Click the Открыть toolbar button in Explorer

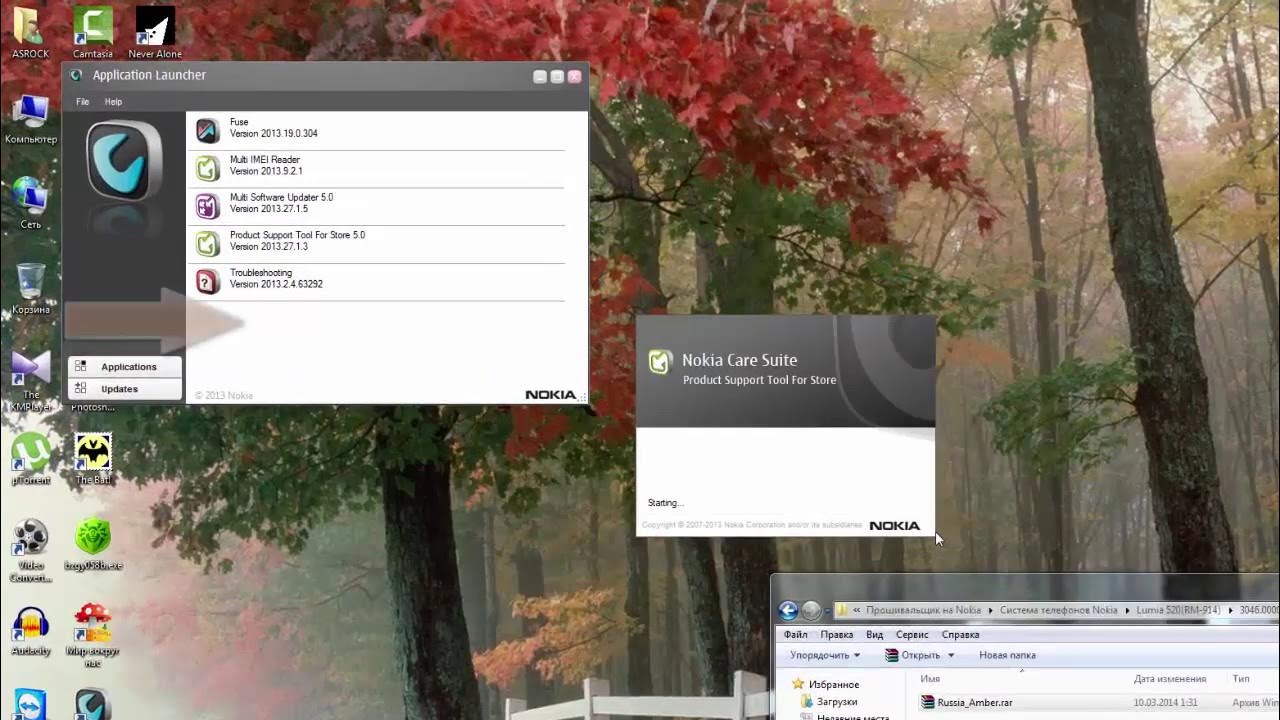click(x=913, y=655)
